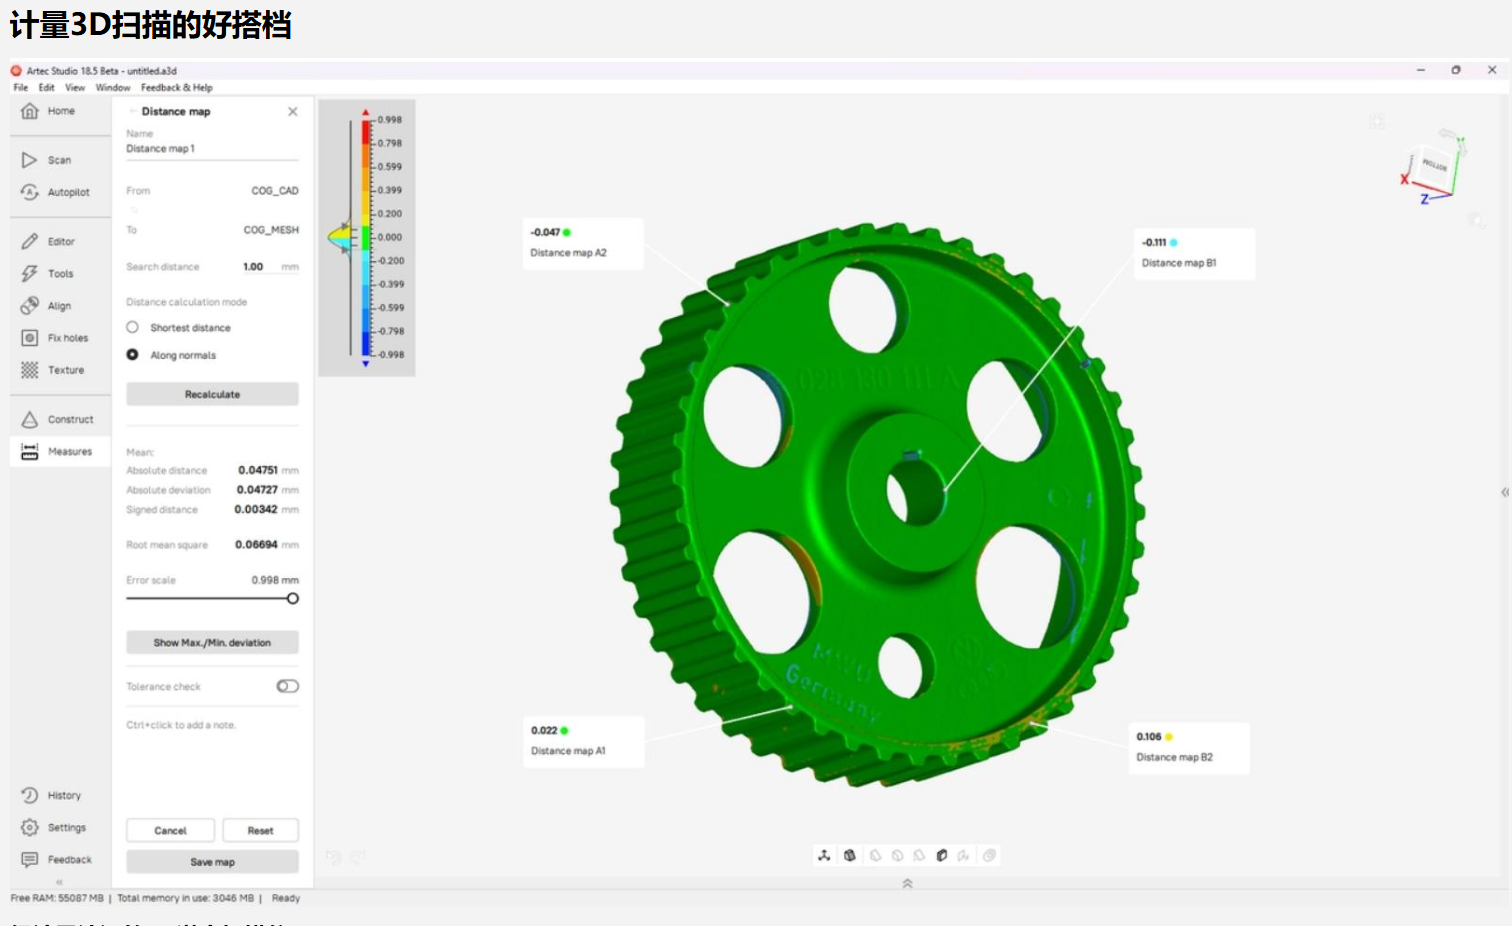
Task: Select the Align tool icon
Action: point(30,306)
